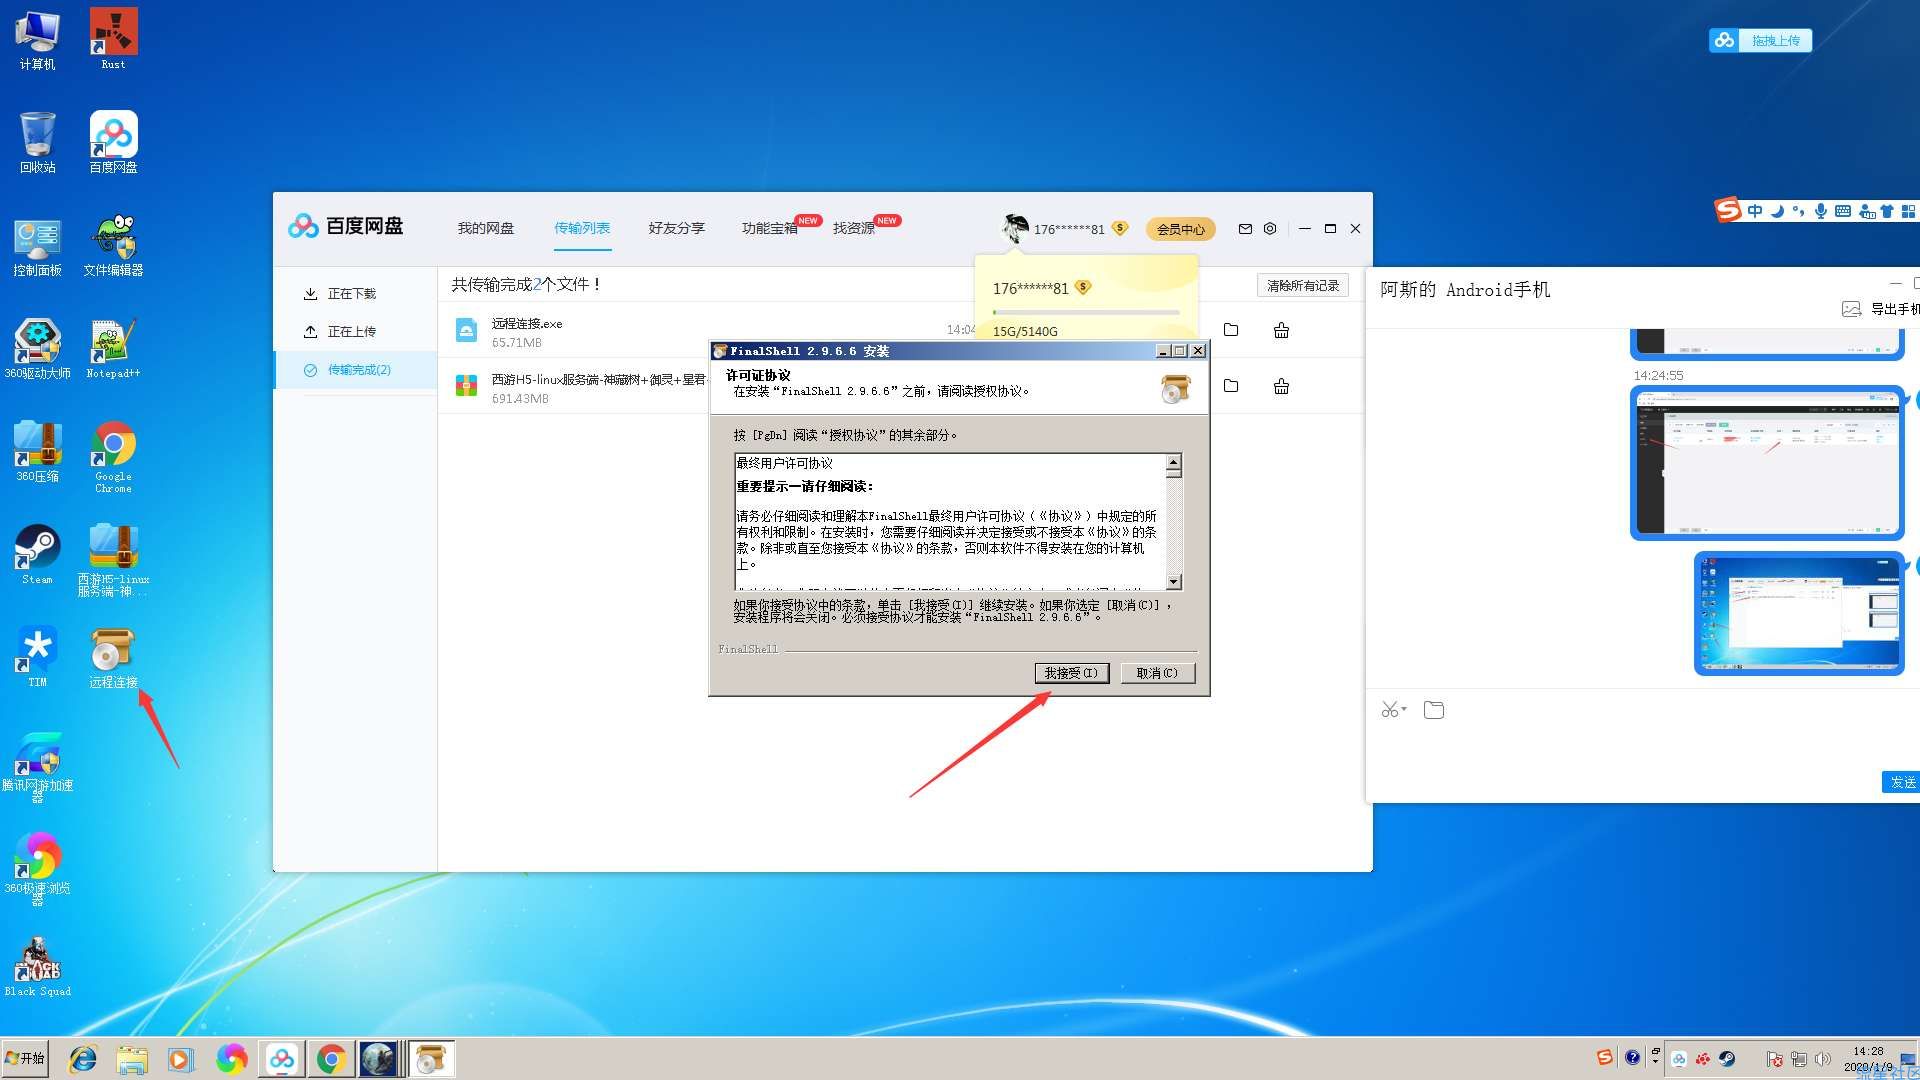The height and width of the screenshot is (1080, 1920).
Task: Click the Sogou input microphone icon
Action: coord(1821,211)
